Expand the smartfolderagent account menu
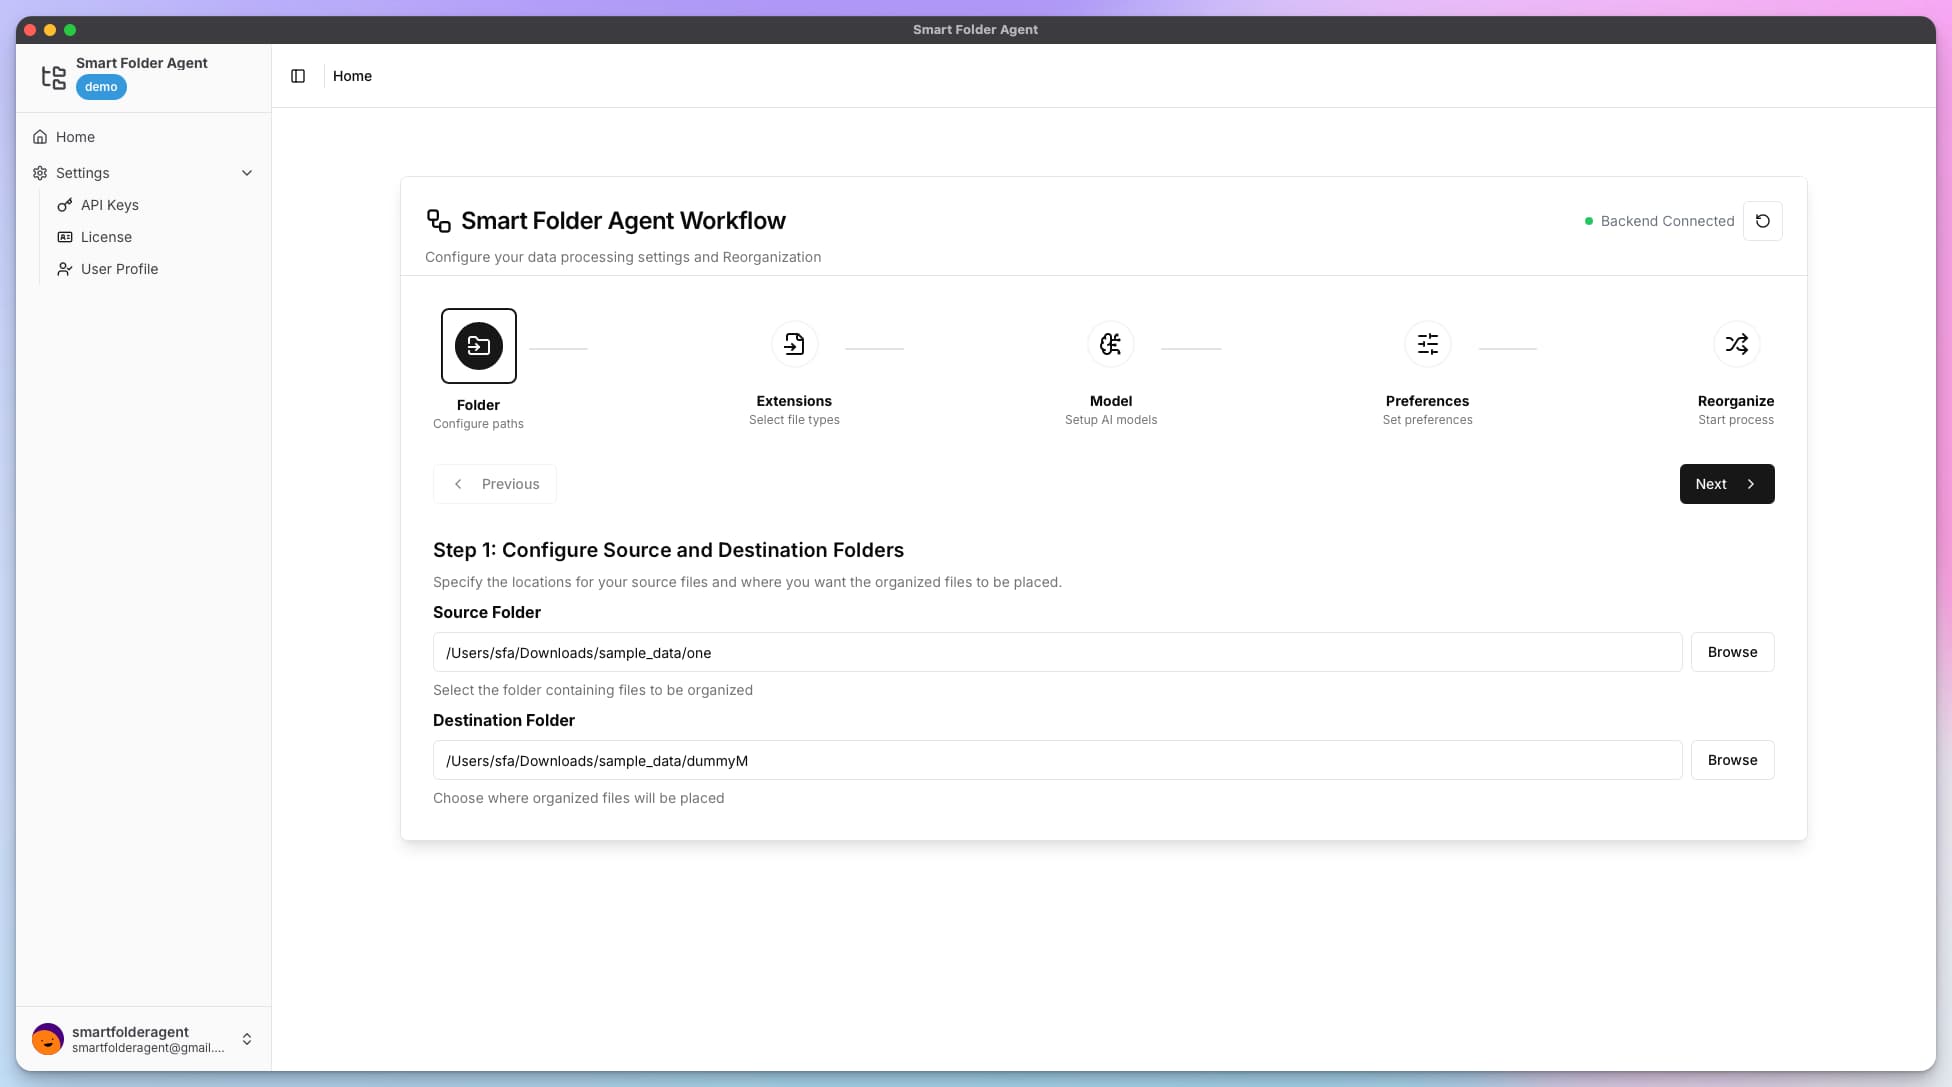The height and width of the screenshot is (1087, 1952). click(x=247, y=1039)
